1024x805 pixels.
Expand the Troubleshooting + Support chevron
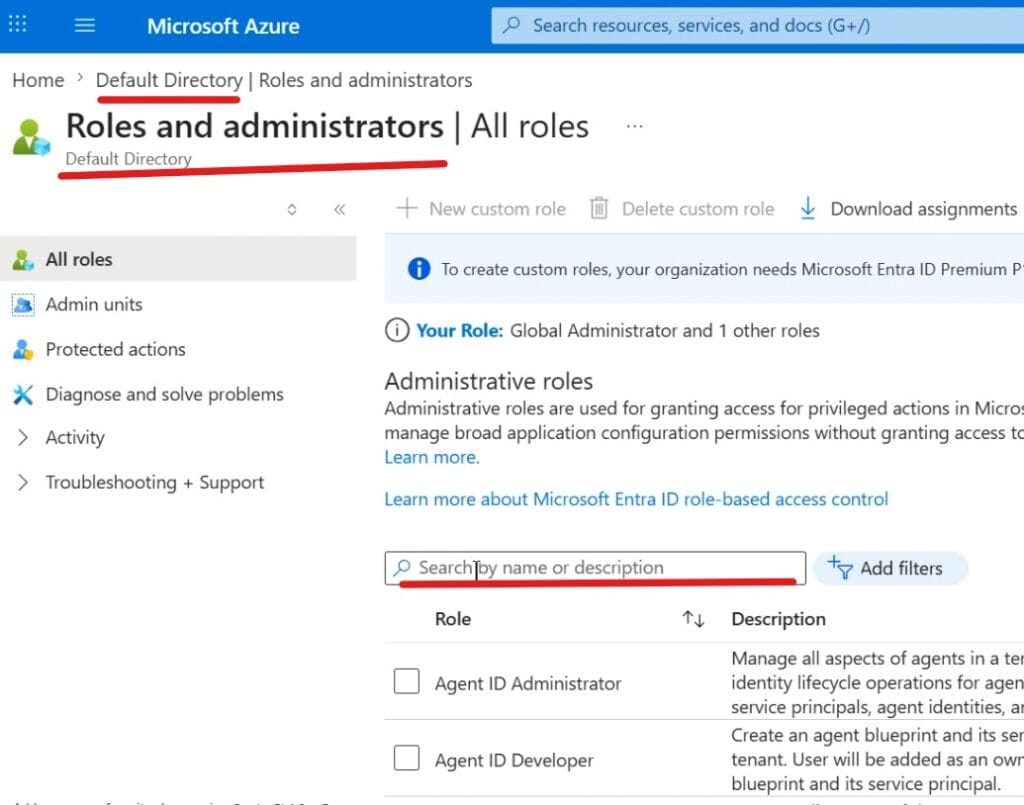[23, 482]
